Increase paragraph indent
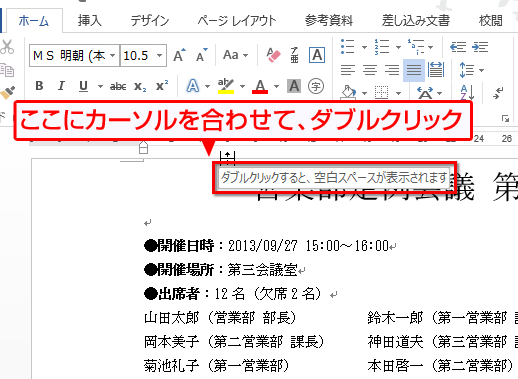Screen dimensions: 518x379 (480, 47)
